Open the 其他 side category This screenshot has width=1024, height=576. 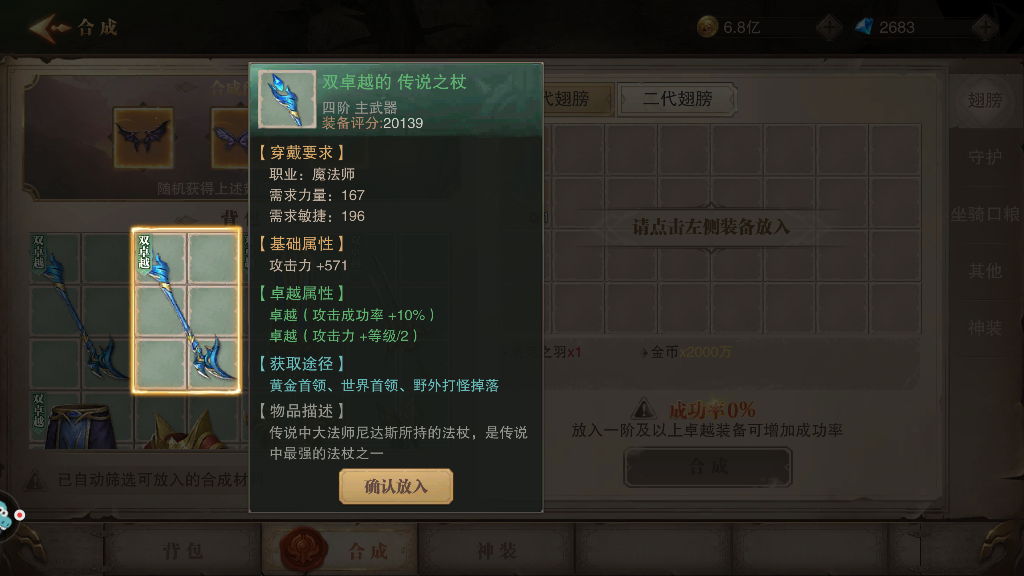[x=985, y=270]
